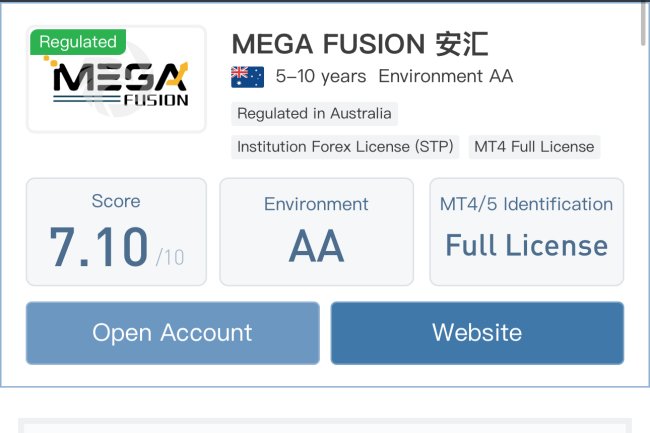Image resolution: width=650 pixels, height=433 pixels.
Task: Open the broker Website button
Action: [477, 332]
